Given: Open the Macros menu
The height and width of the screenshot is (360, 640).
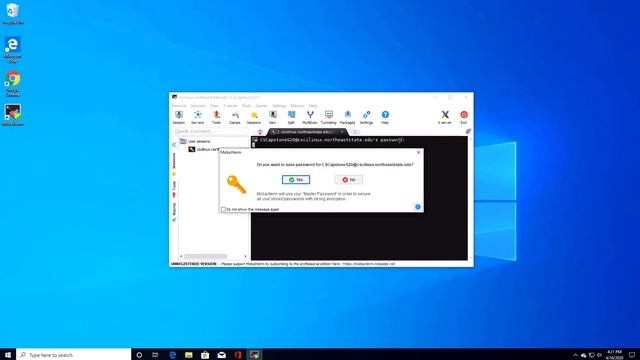Looking at the screenshot, I should [297, 106].
